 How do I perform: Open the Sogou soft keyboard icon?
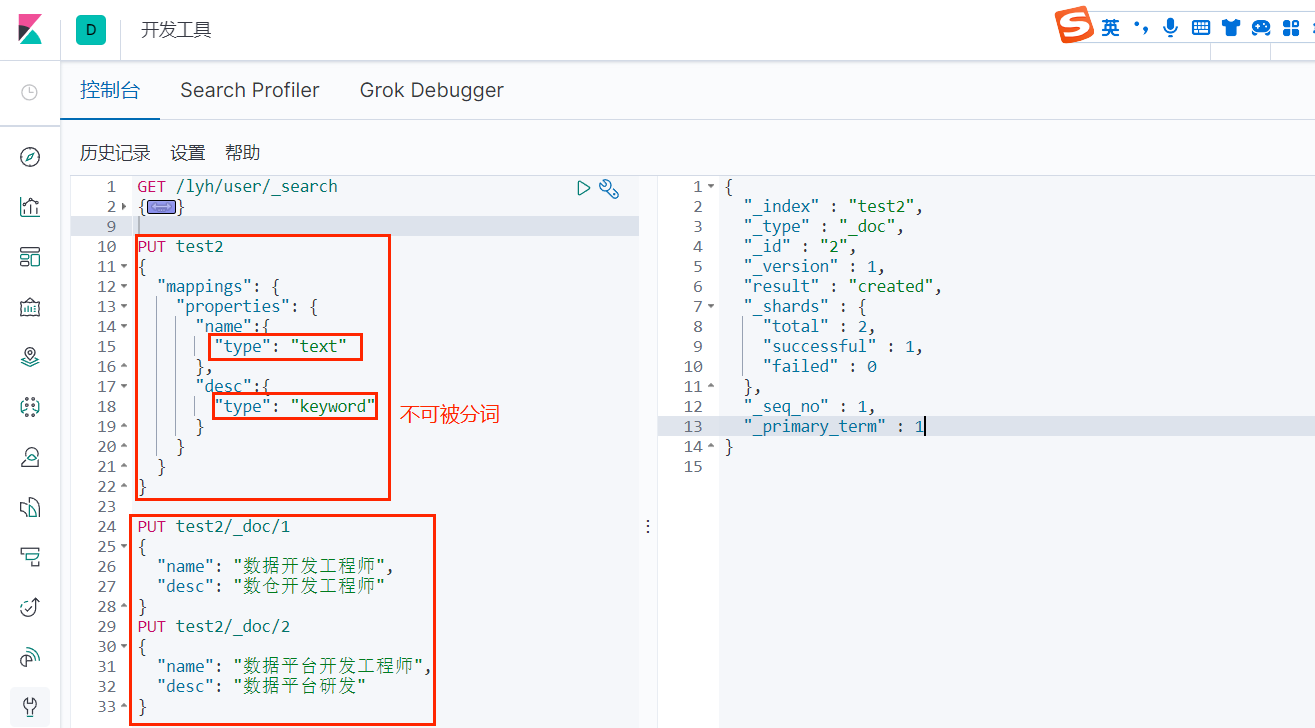[x=1201, y=28]
